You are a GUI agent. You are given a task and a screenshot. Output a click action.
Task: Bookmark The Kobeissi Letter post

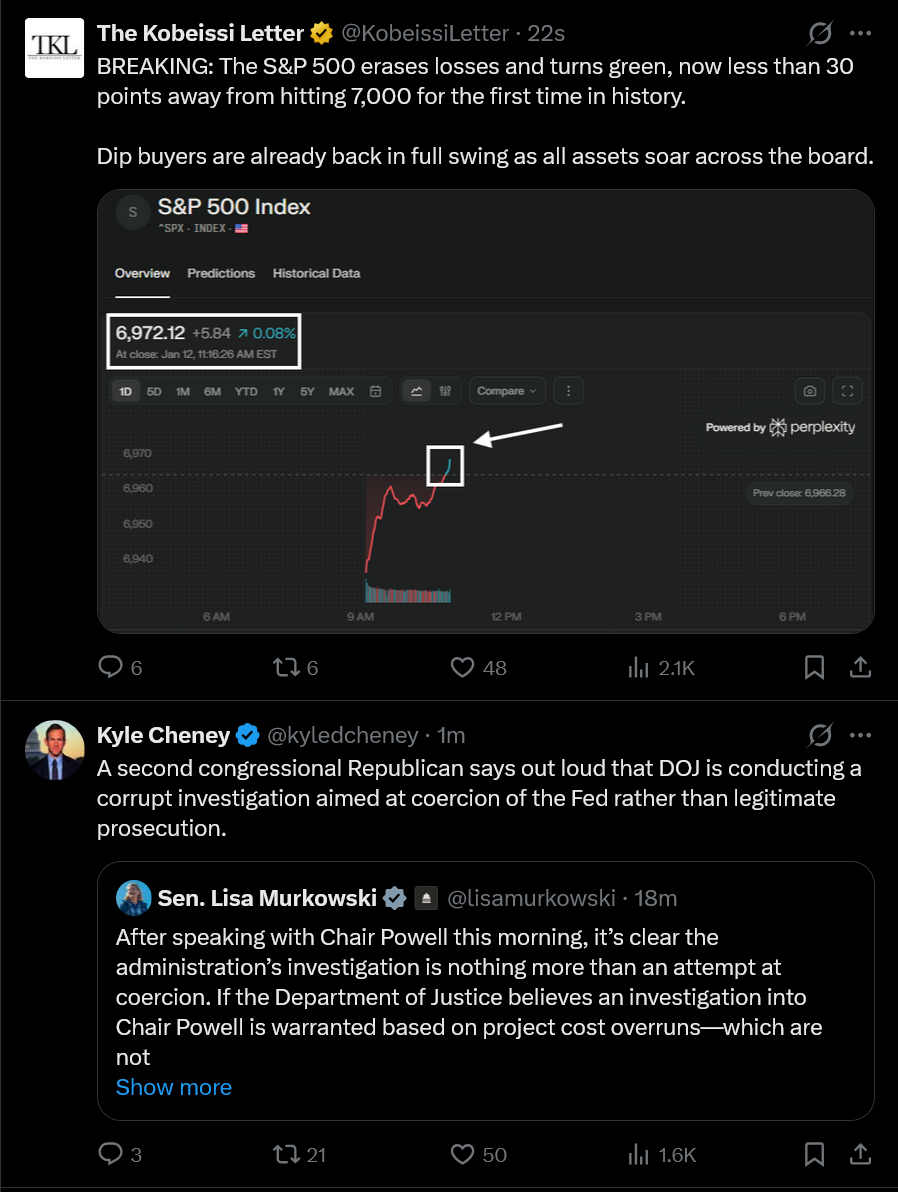pos(814,667)
